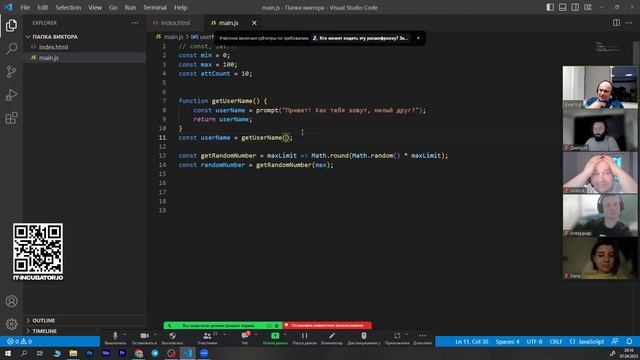Open the Help menu
This screenshot has width=640, height=360.
180,7
